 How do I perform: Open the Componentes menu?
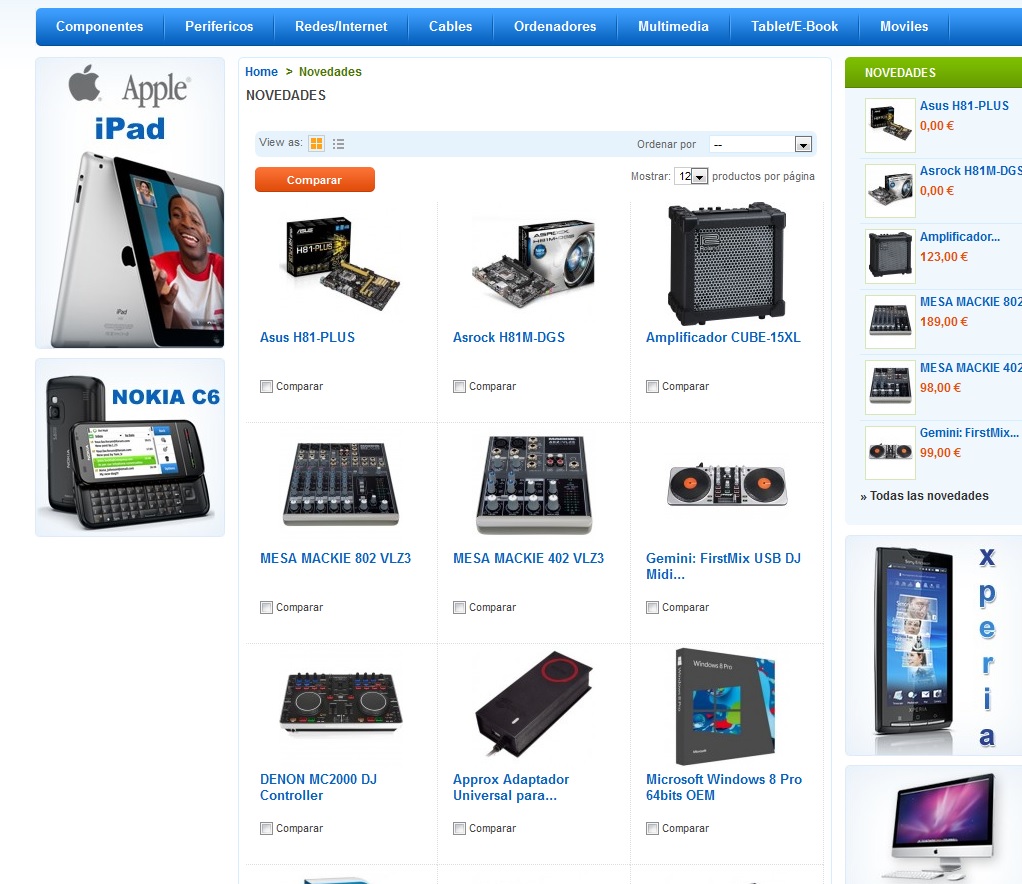100,27
